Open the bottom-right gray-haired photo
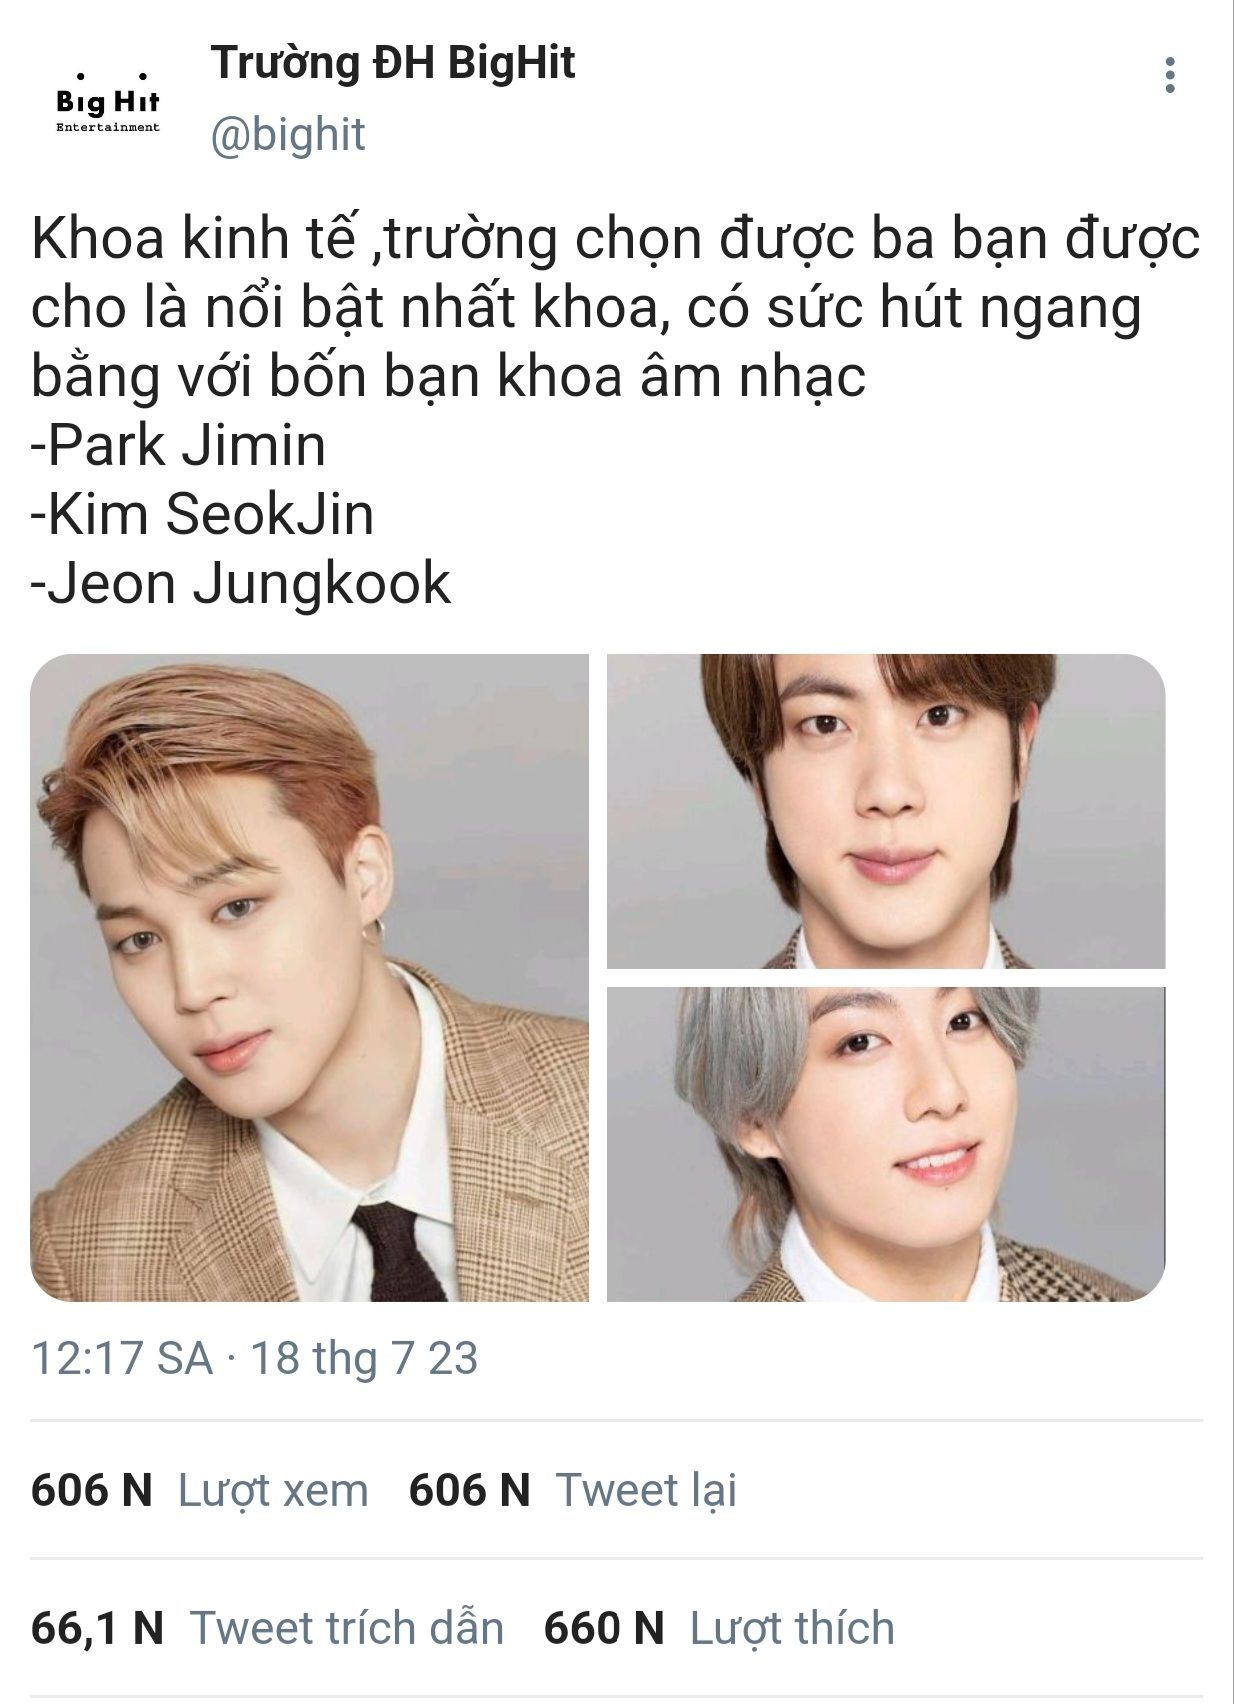The height and width of the screenshot is (1704, 1234). [886, 1144]
